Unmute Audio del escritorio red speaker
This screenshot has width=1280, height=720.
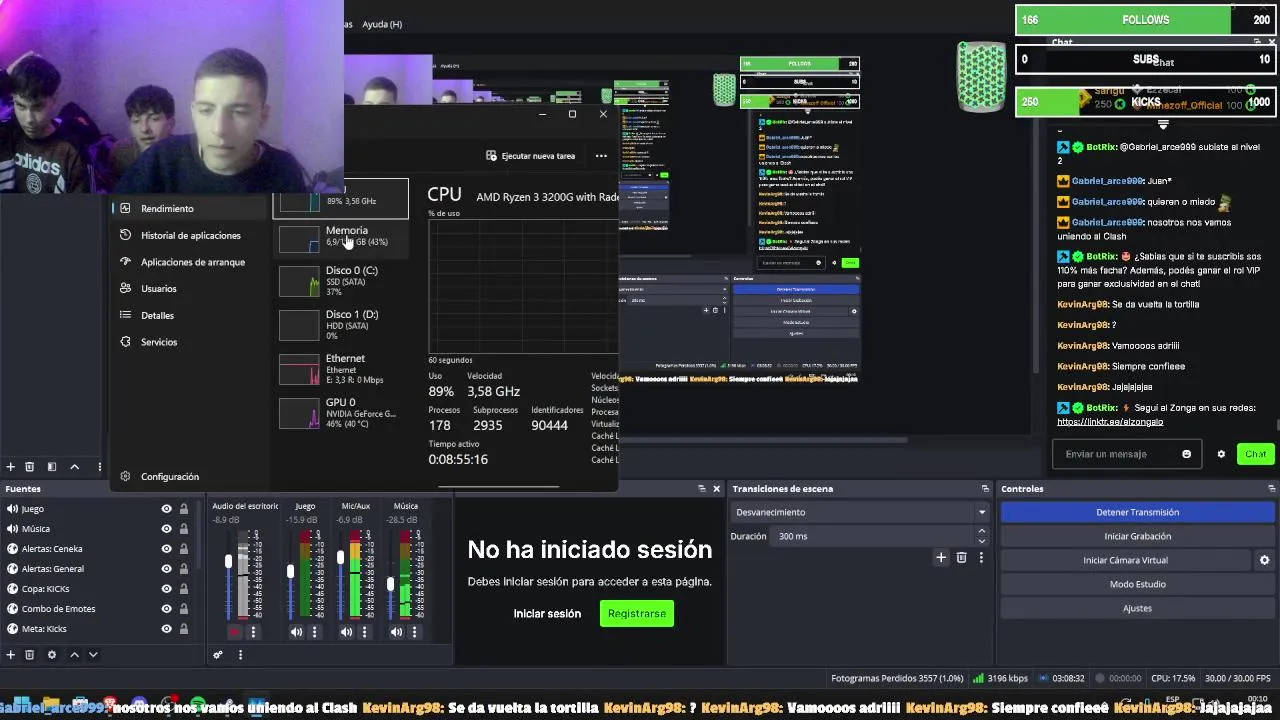click(235, 632)
